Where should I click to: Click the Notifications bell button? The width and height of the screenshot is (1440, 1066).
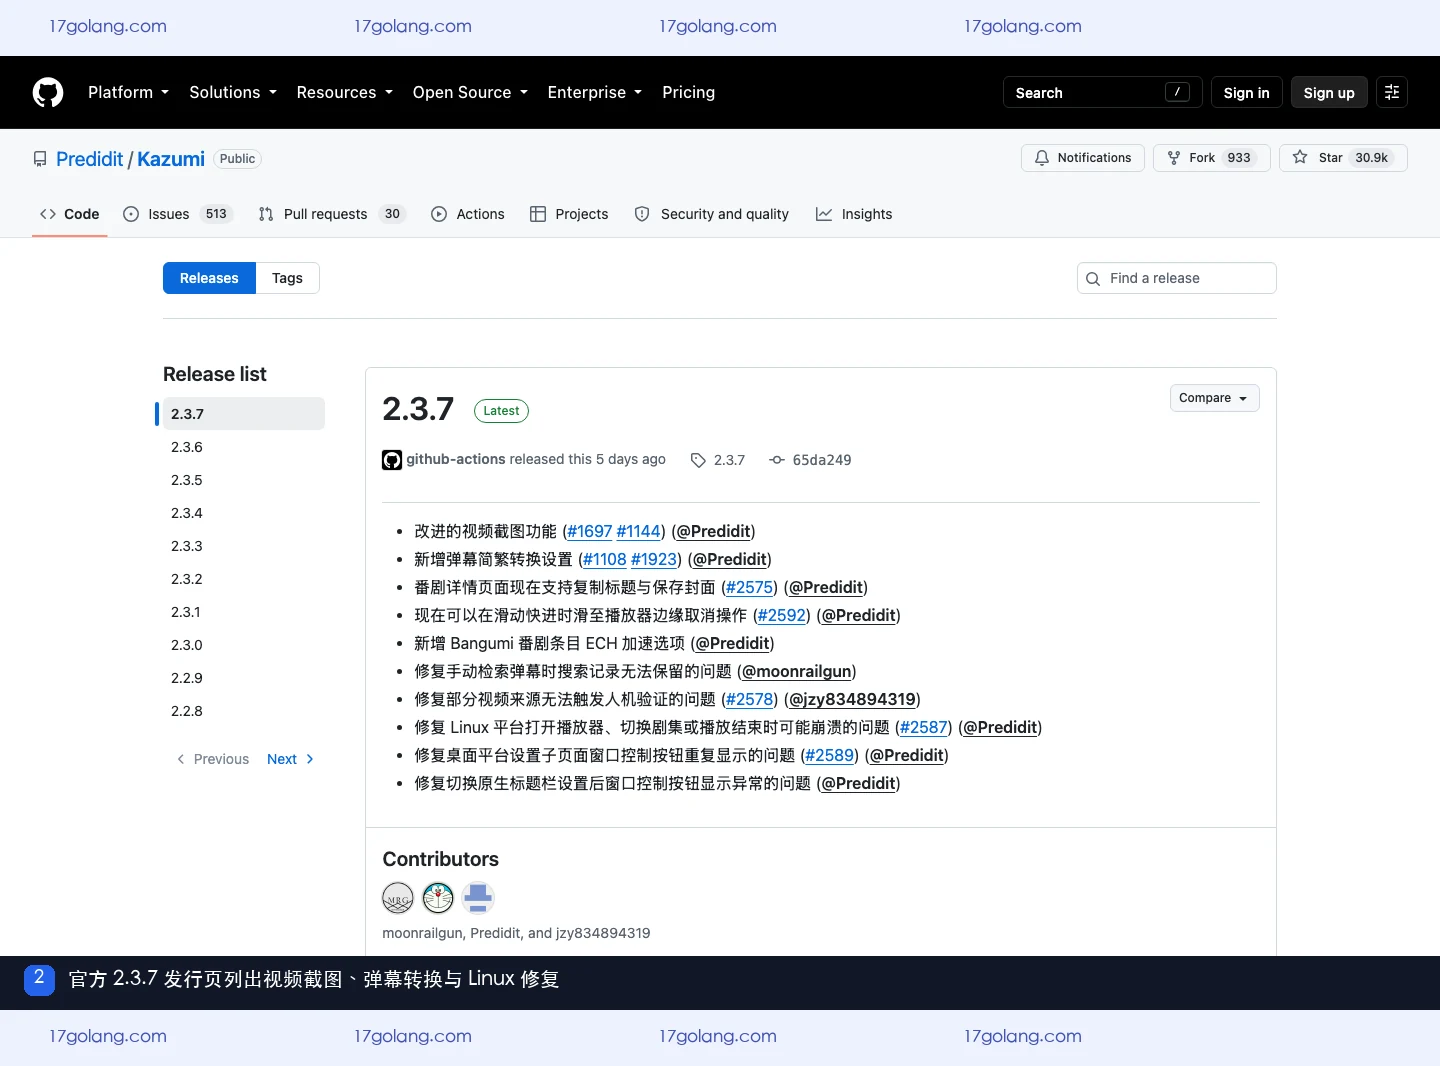(x=1083, y=158)
